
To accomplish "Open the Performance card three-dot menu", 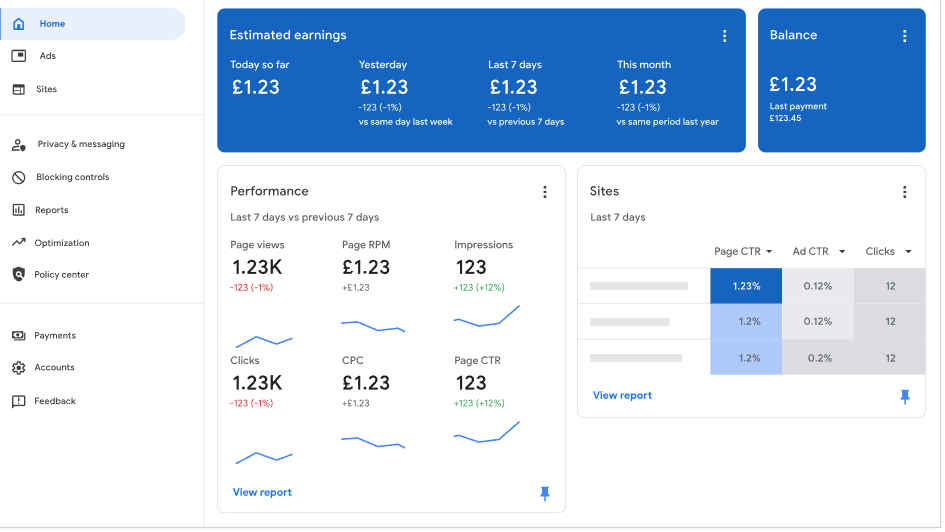I will 547,192.
